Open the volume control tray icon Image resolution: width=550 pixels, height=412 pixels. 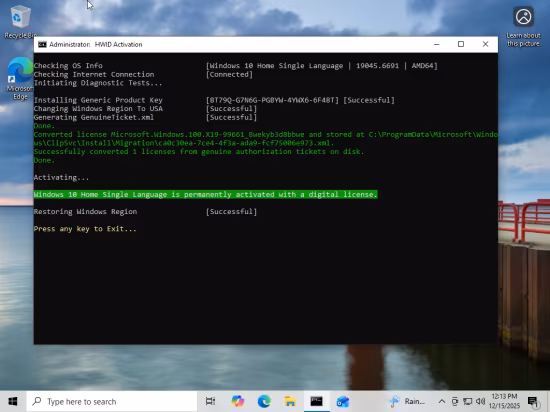tap(480, 401)
